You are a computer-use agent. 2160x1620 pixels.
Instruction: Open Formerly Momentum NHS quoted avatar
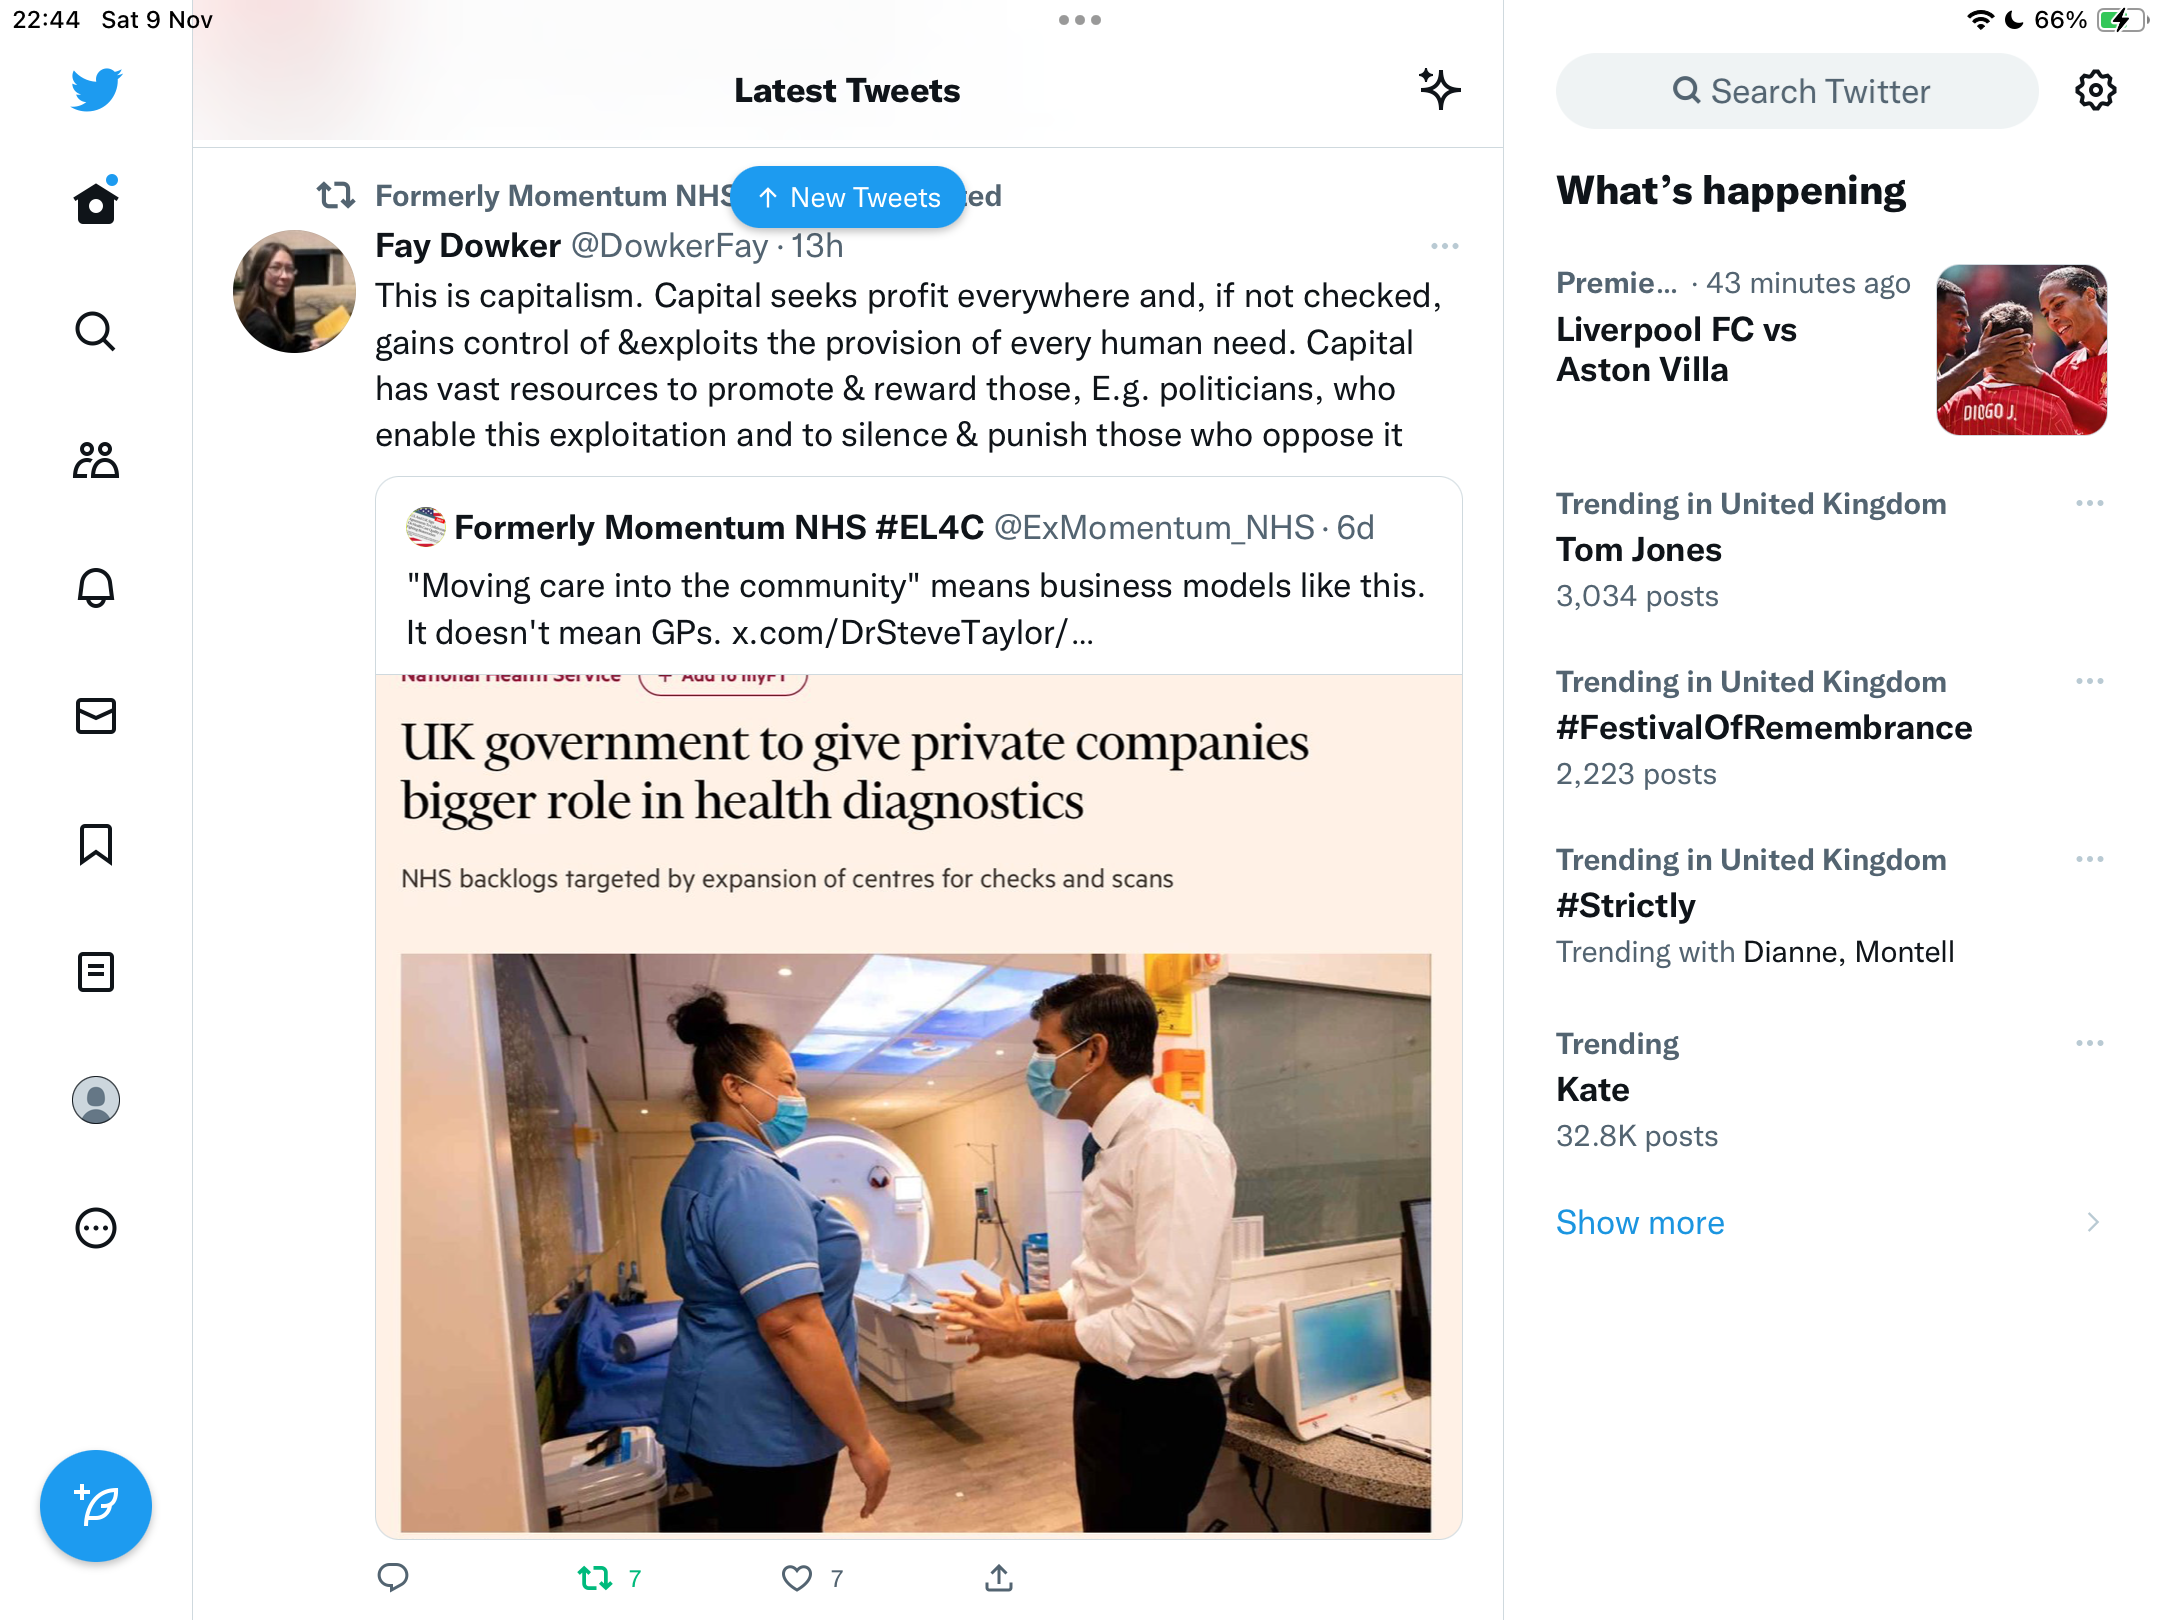pyautogui.click(x=425, y=527)
